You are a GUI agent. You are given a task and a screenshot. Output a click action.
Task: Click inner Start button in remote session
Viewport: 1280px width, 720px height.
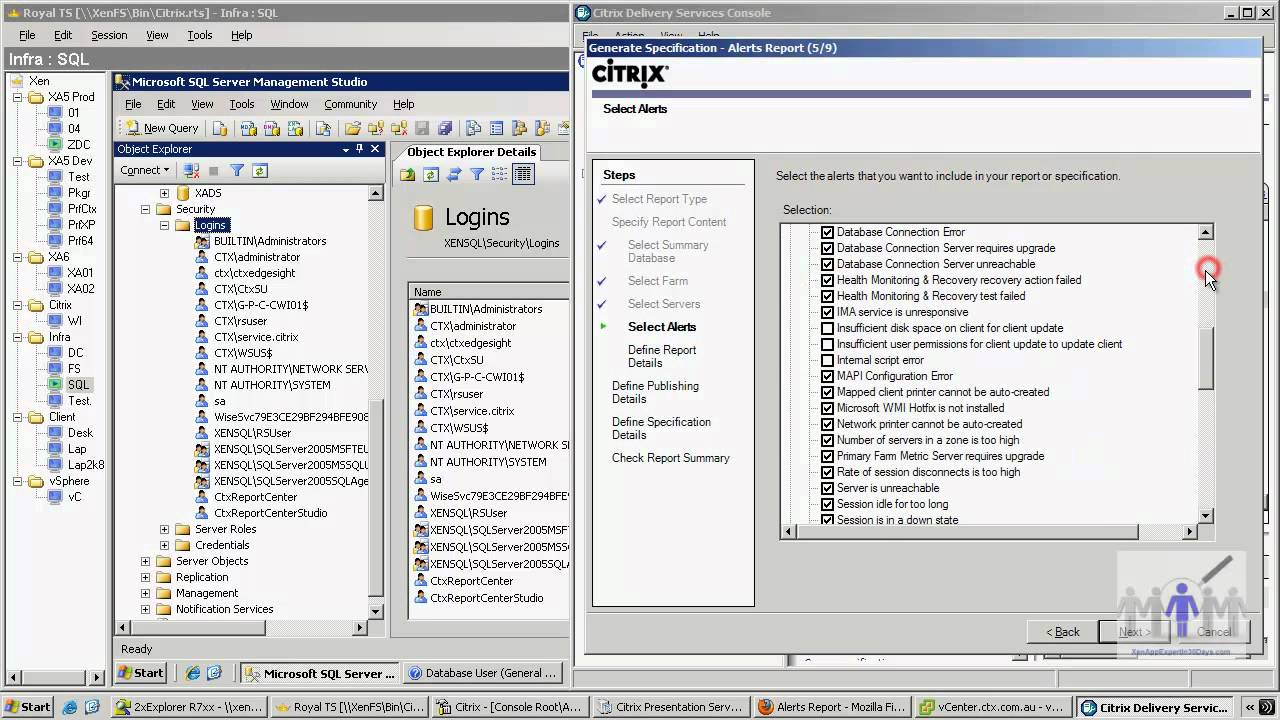[x=143, y=673]
